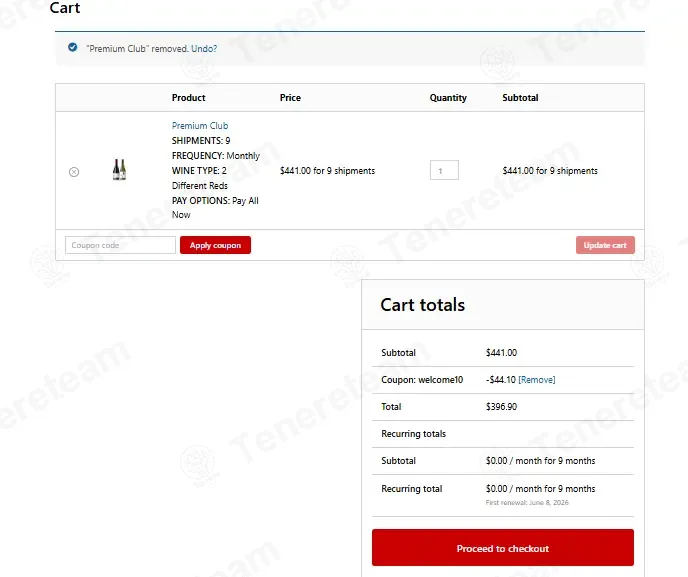Open the wine bottles product thumbnail
The width and height of the screenshot is (688, 577).
tap(119, 169)
